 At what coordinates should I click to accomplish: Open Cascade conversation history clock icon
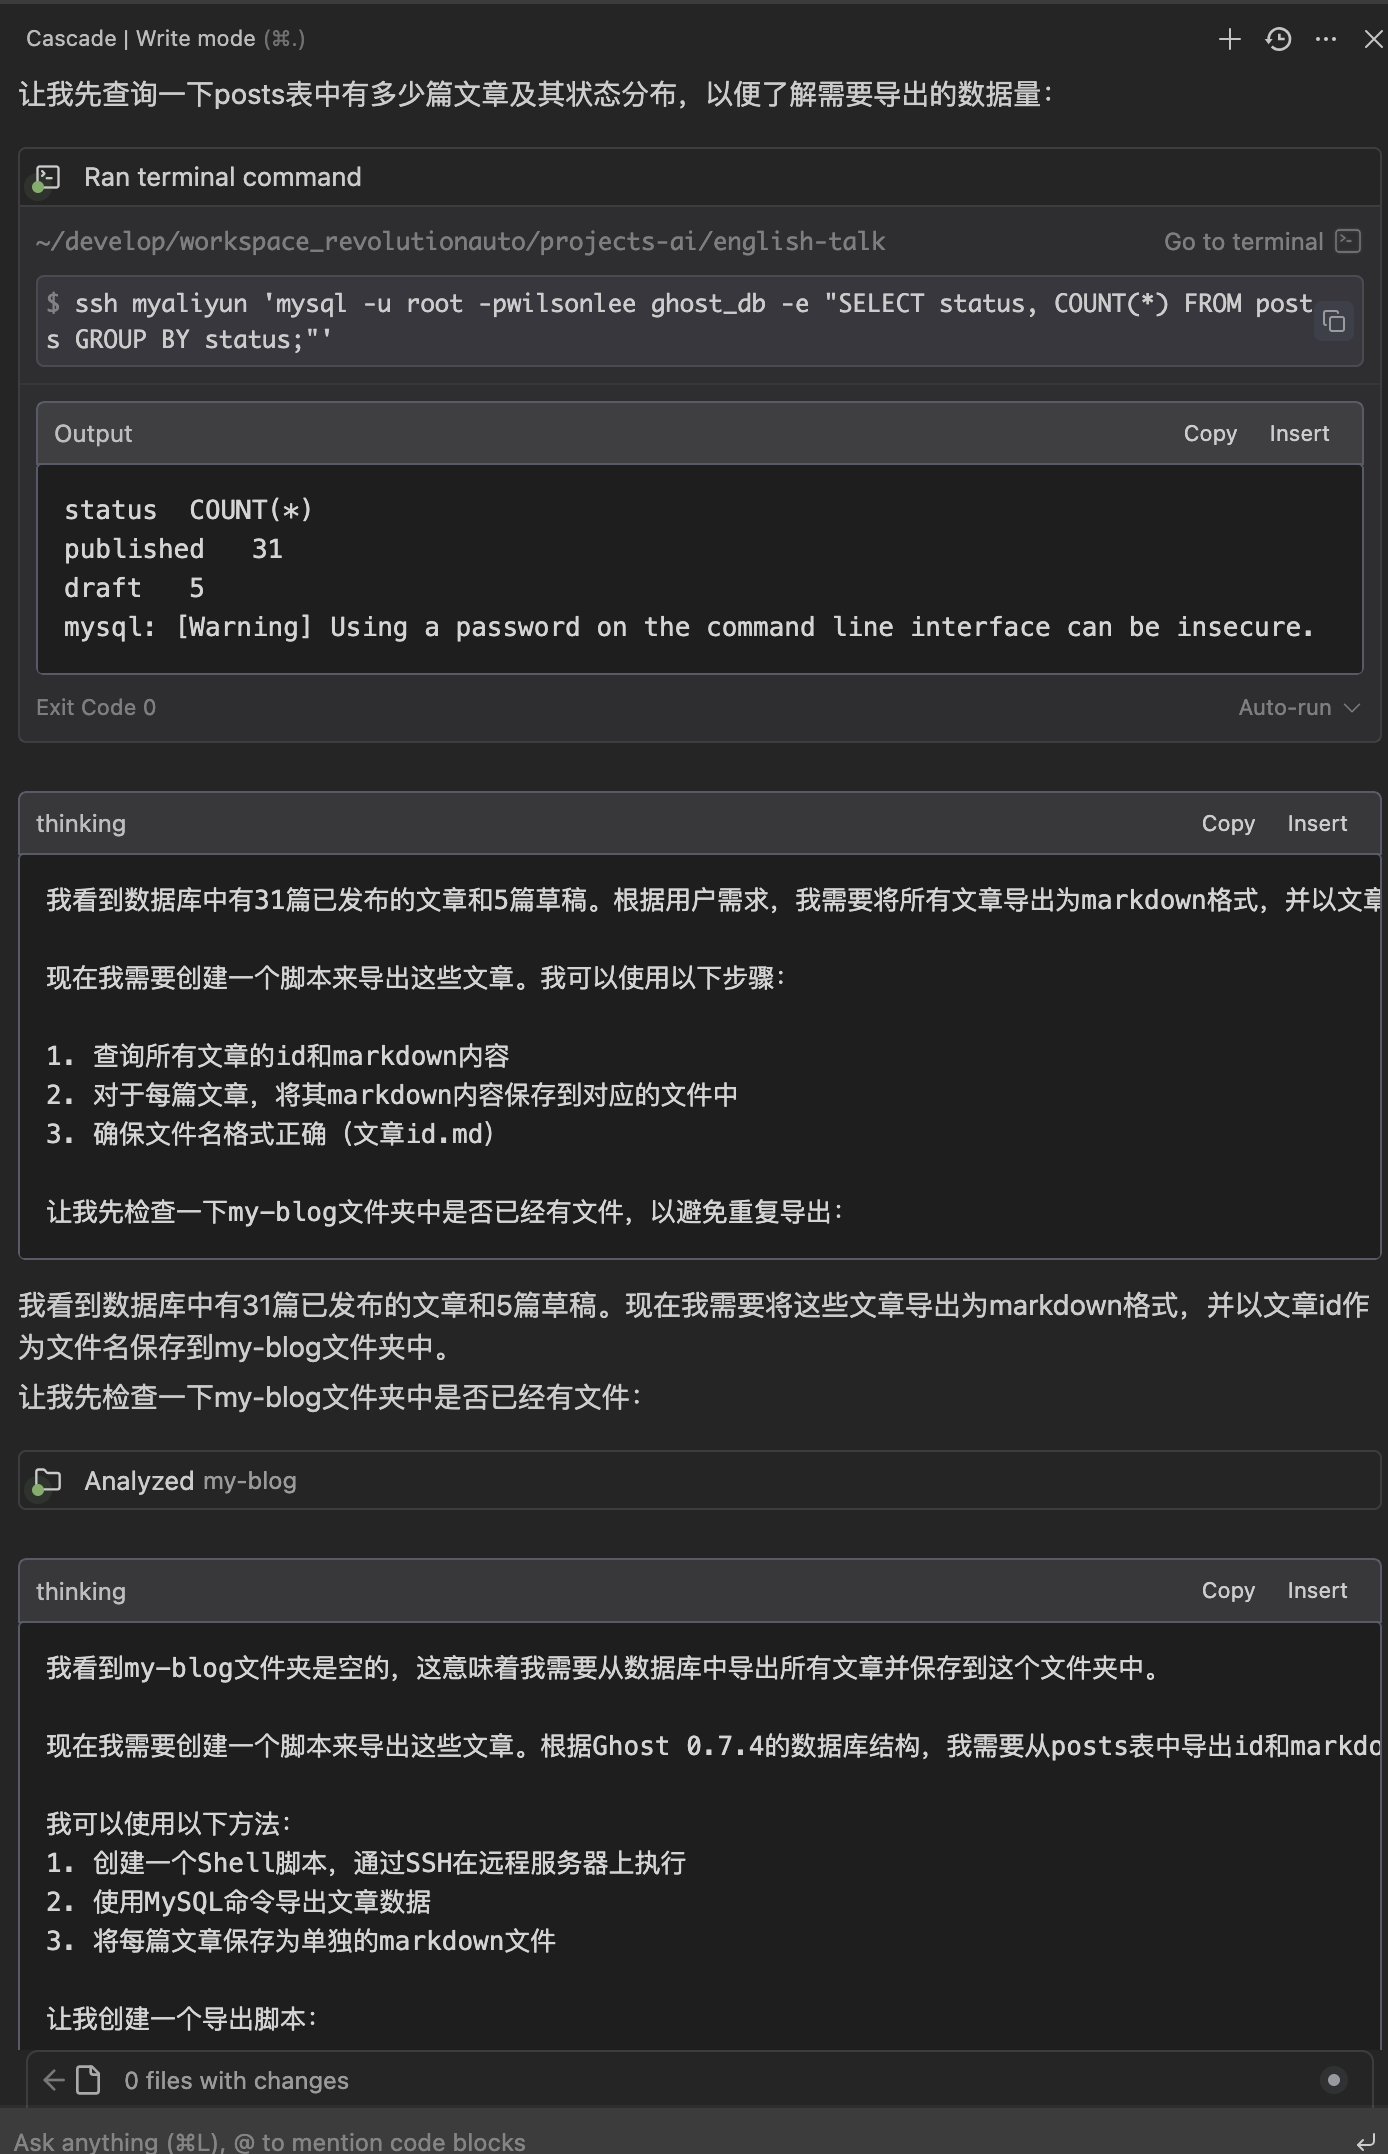click(x=1278, y=39)
